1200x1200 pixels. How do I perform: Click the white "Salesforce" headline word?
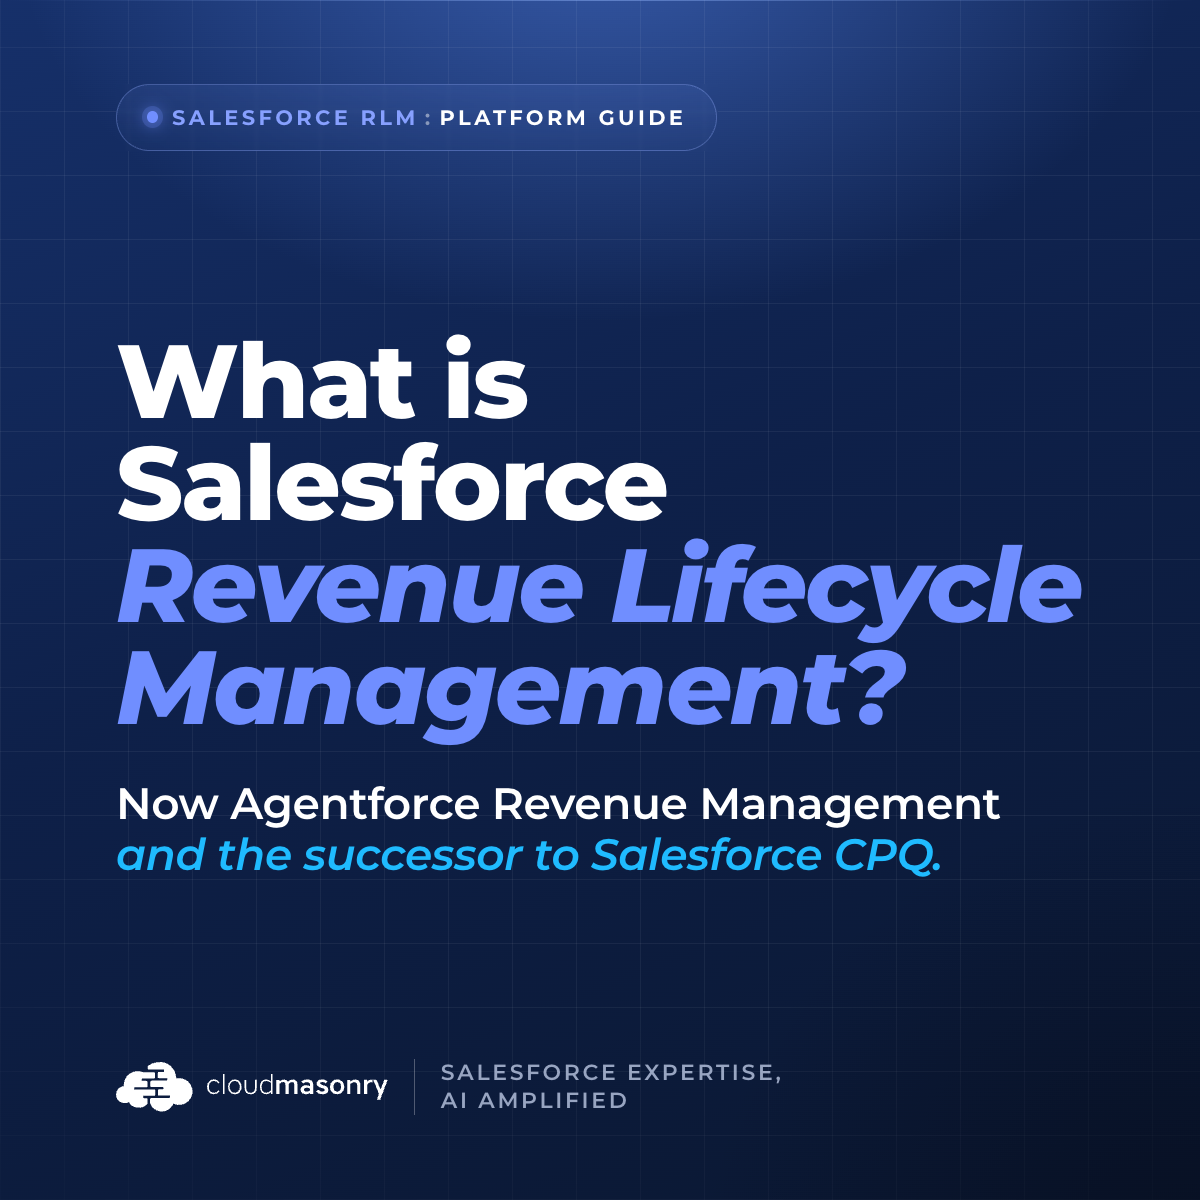coord(392,481)
